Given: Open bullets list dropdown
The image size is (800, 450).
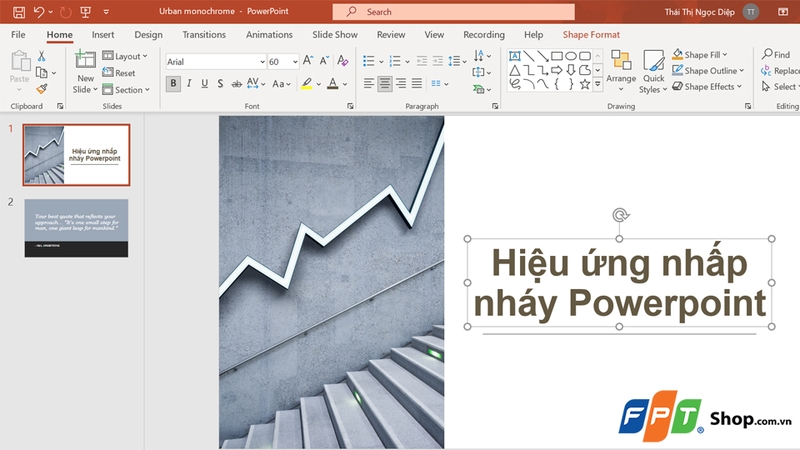Looking at the screenshot, I should tap(381, 62).
